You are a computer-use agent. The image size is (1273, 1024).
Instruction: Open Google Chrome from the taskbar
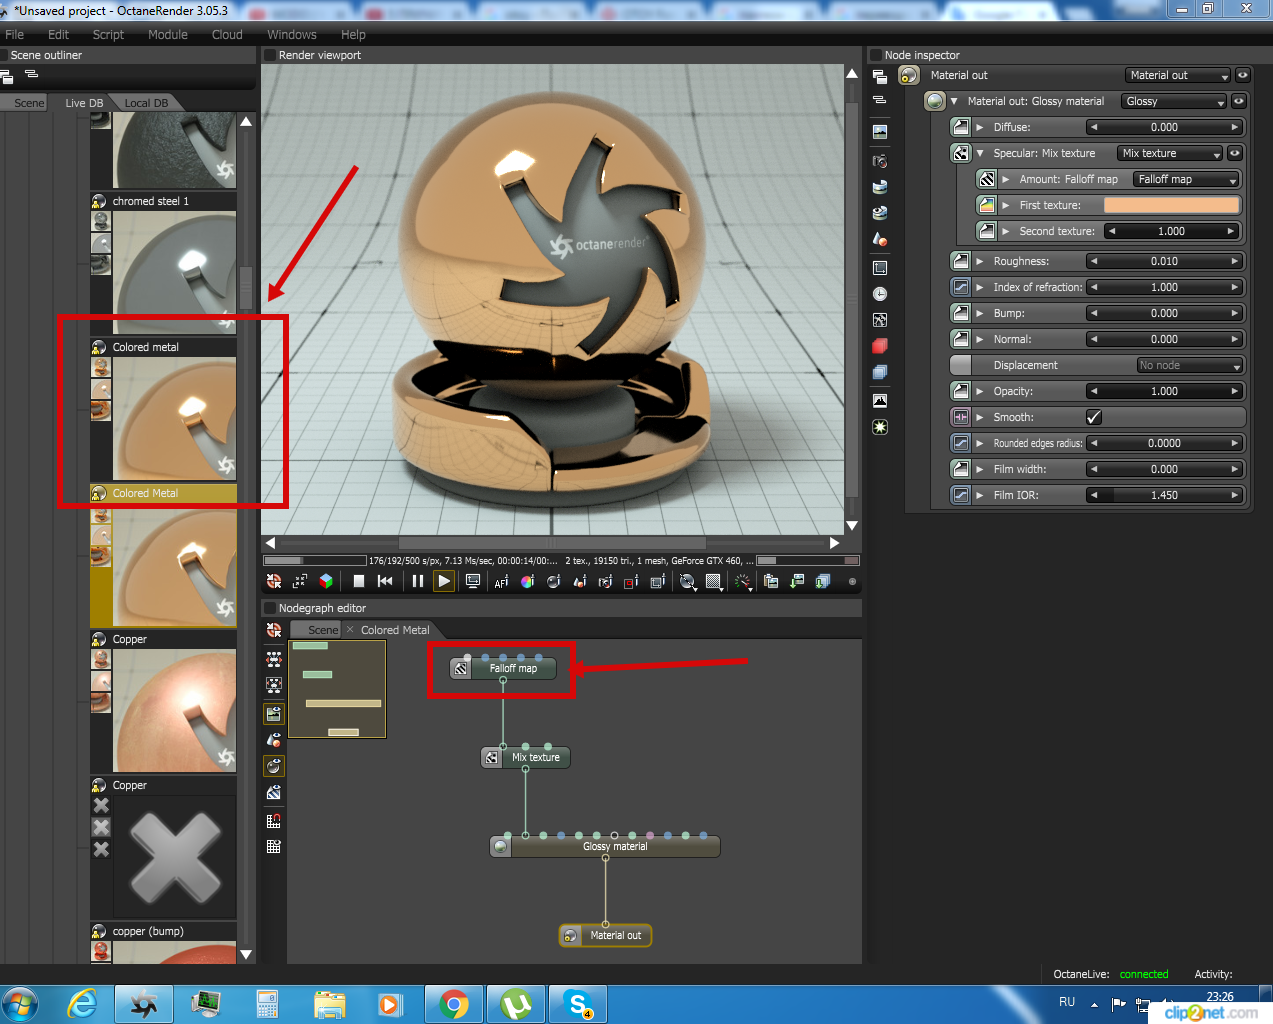pos(454,1004)
